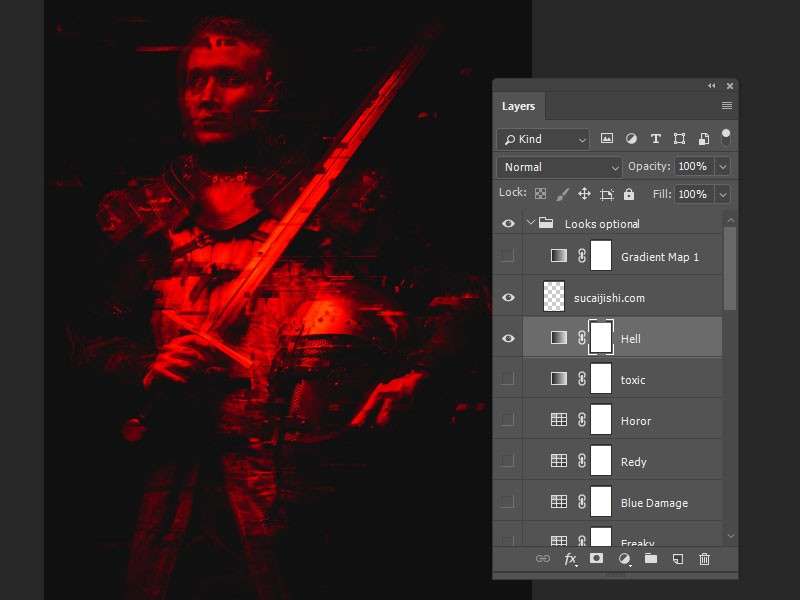Click the Fill 100% value field
Viewport: 800px width, 600px height.
[694, 194]
